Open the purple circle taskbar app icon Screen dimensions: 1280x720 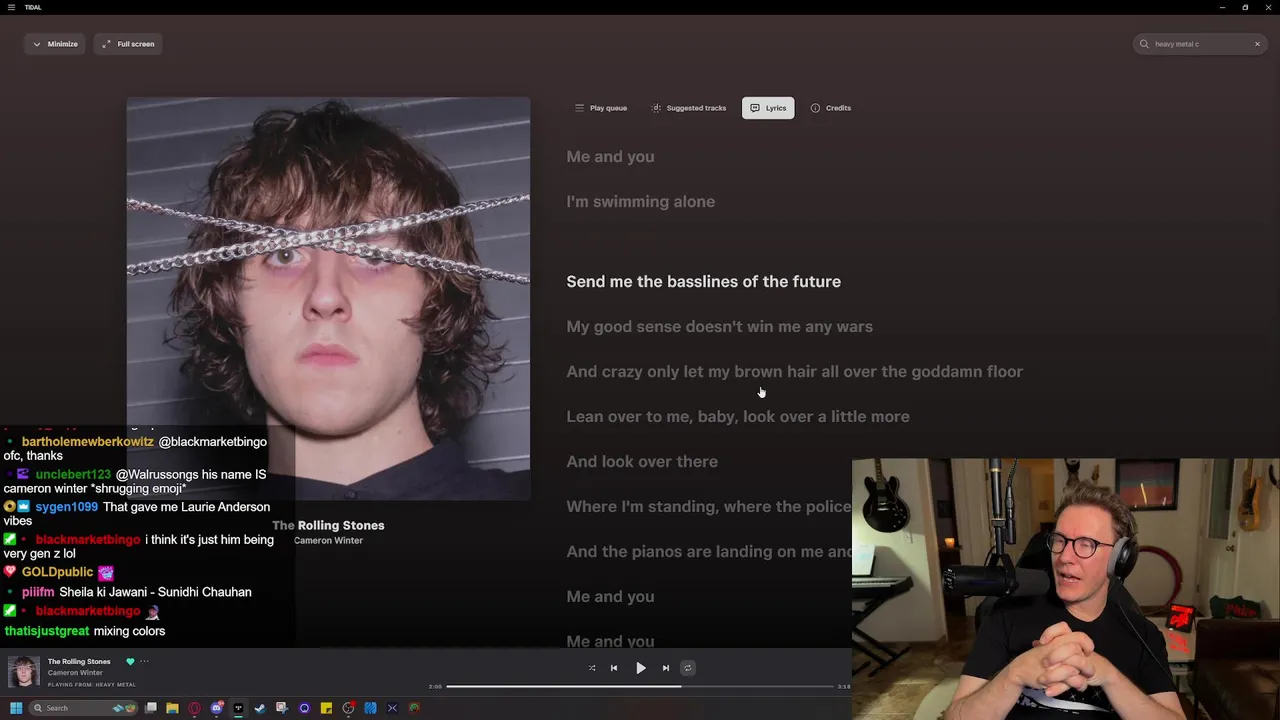tap(304, 708)
